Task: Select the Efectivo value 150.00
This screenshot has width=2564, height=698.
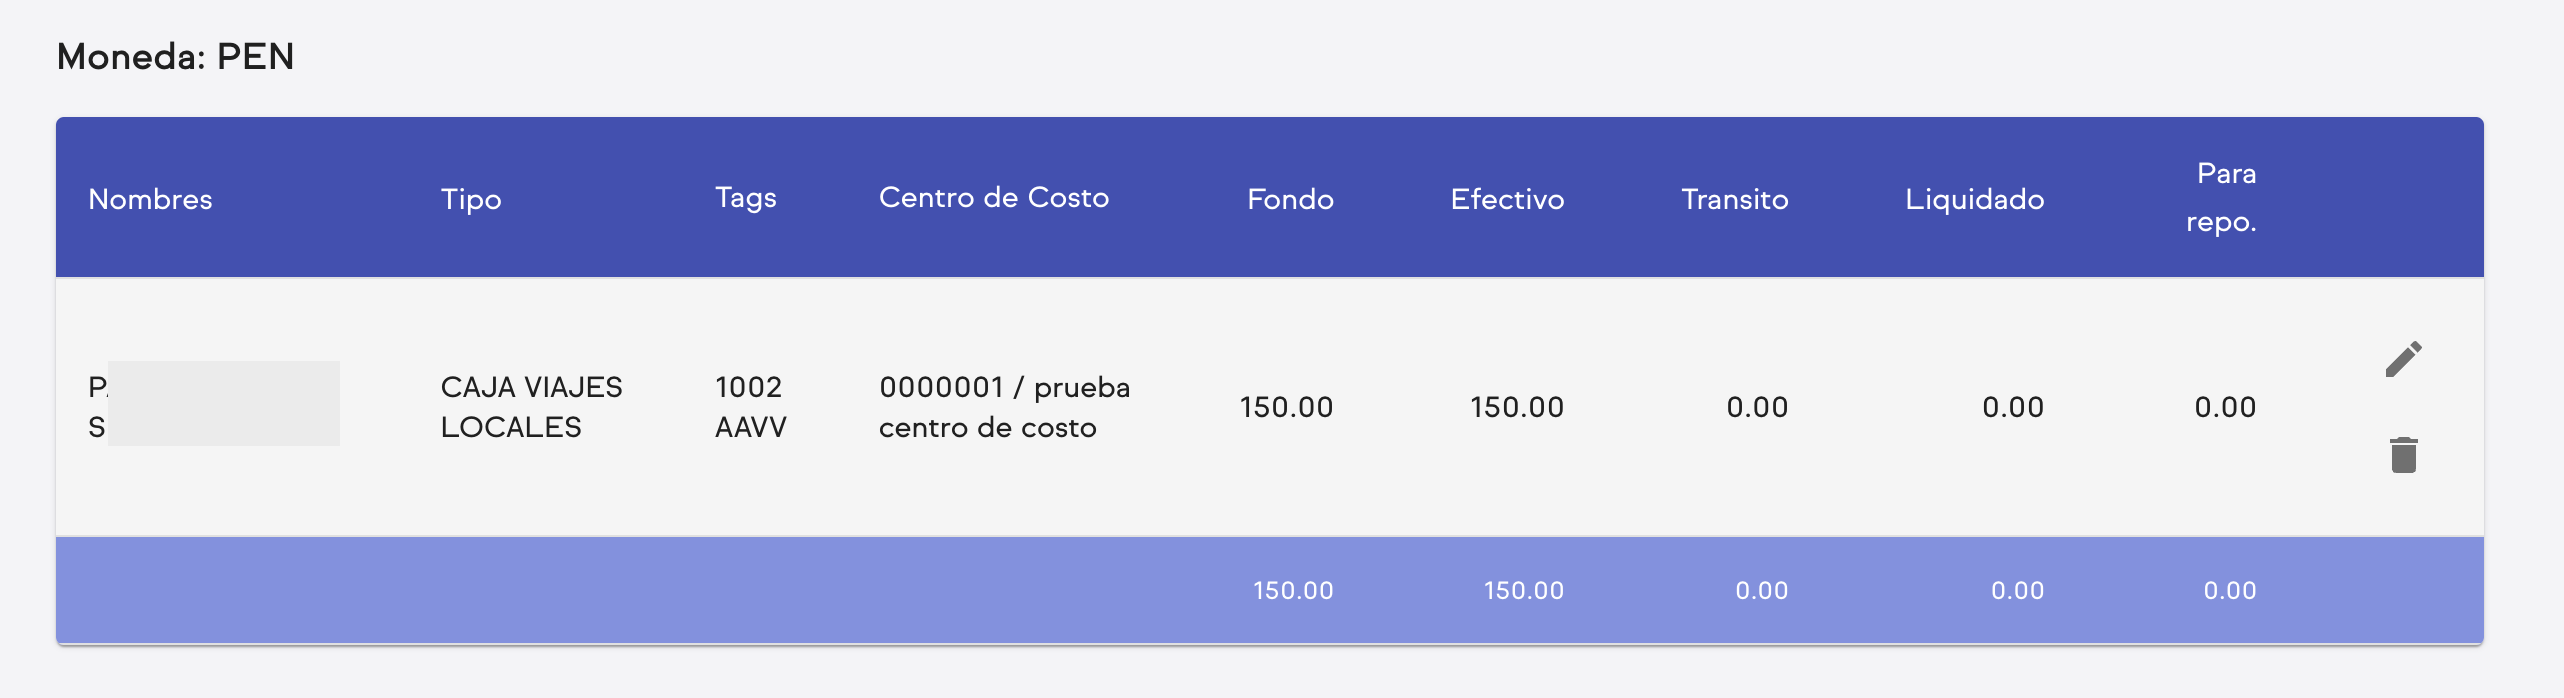Action: coord(1516,407)
